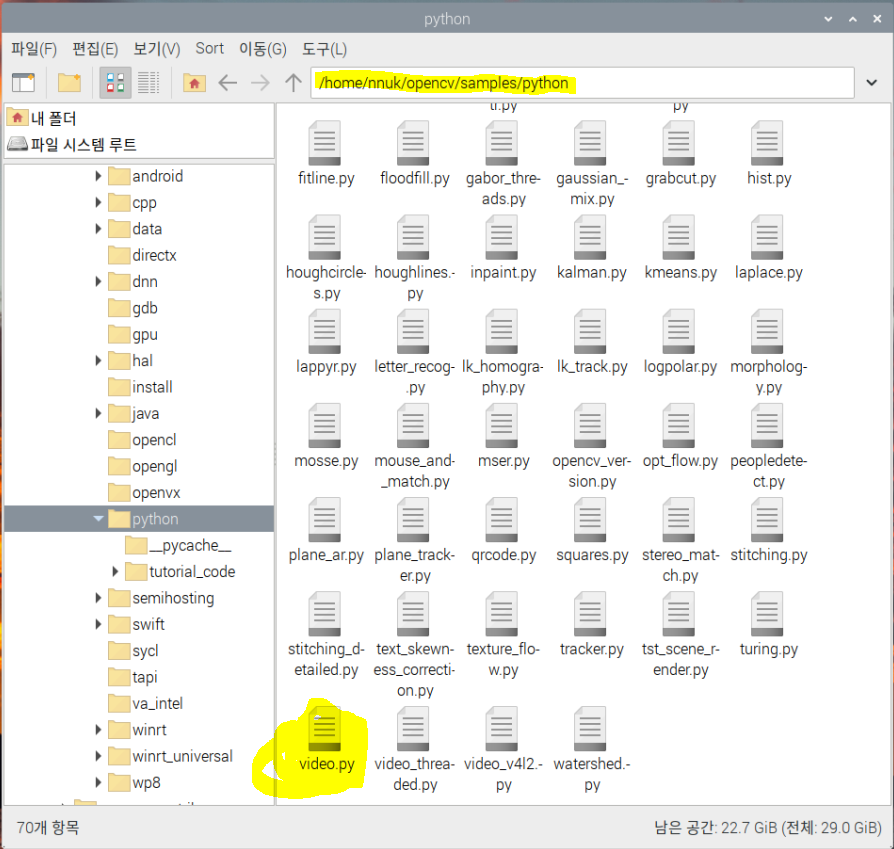Expand the java folder node

tap(98, 413)
